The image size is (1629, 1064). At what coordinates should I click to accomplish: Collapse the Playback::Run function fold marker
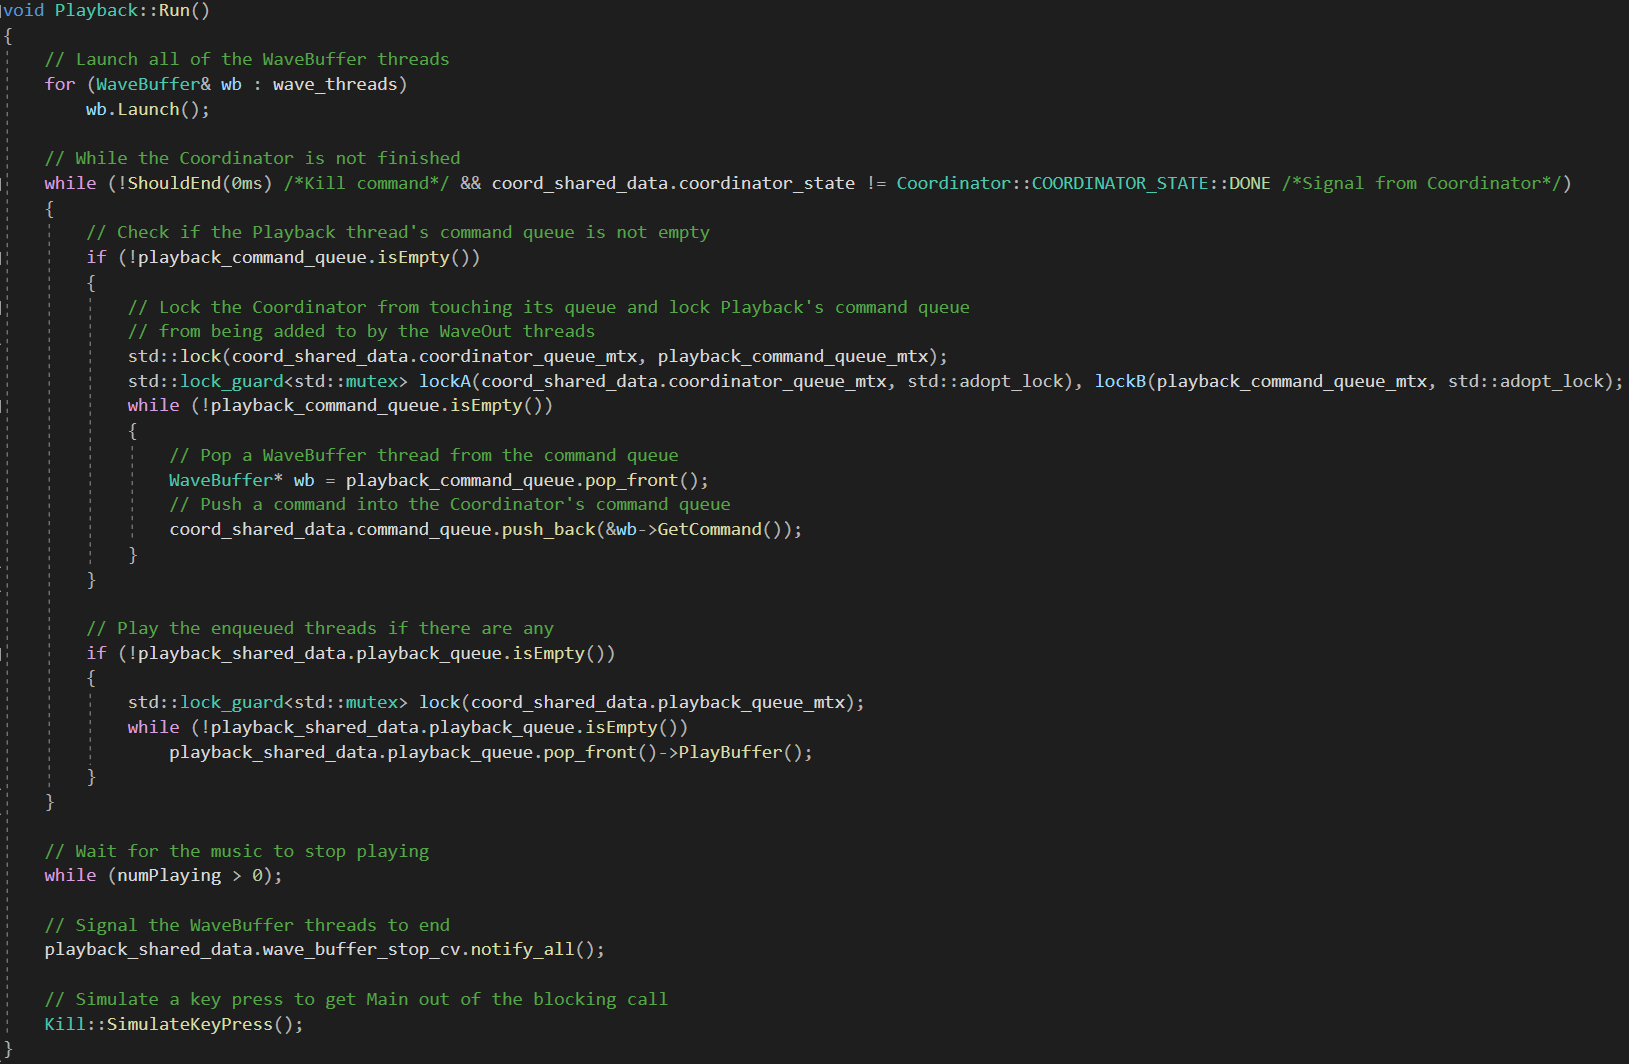click(3, 11)
